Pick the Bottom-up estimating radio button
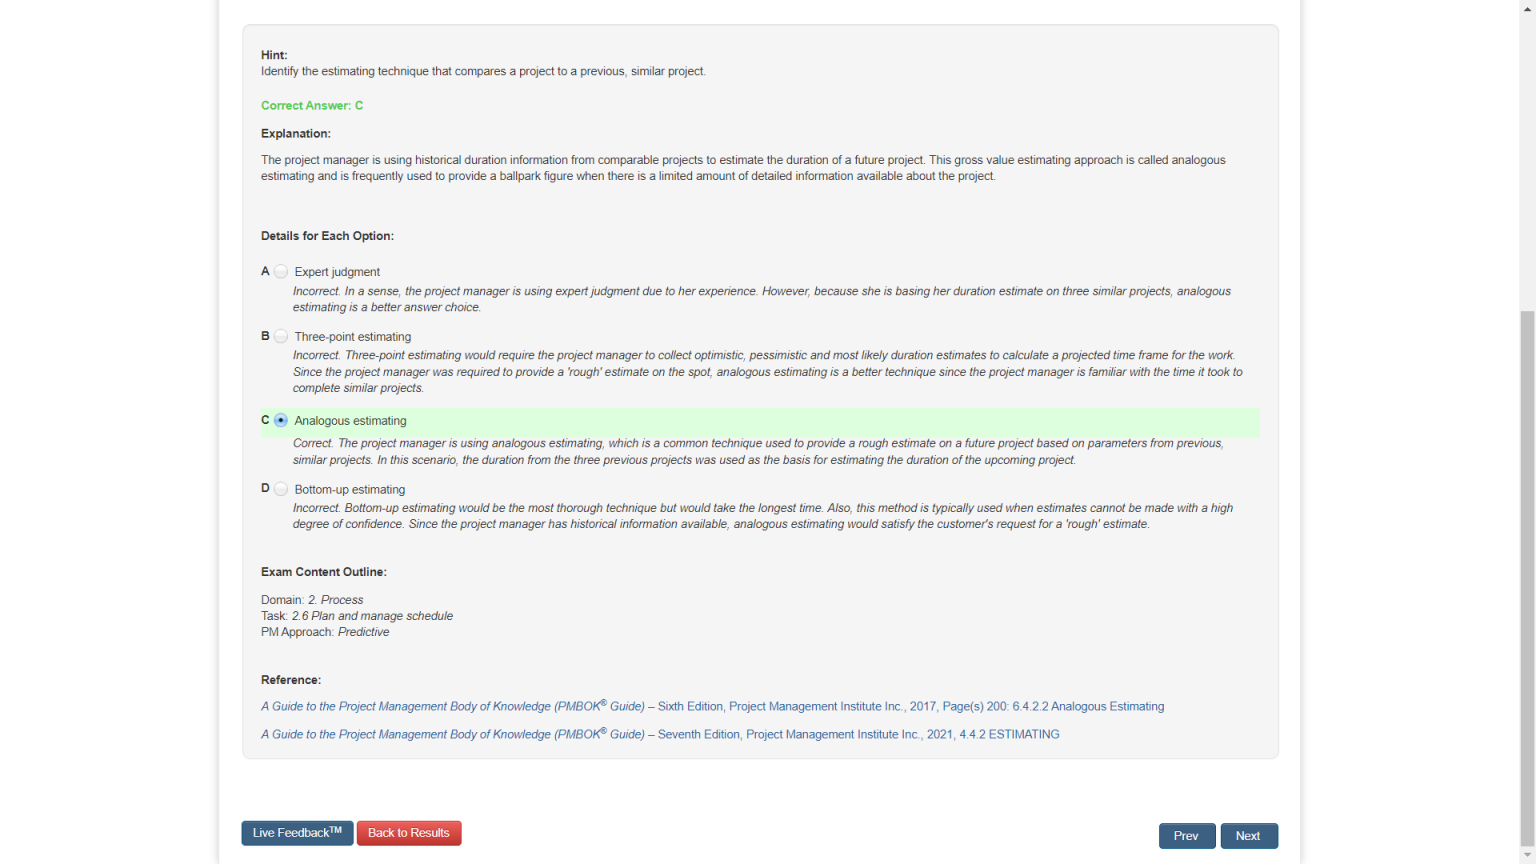Screen dimensions: 1536x864 click(281, 490)
